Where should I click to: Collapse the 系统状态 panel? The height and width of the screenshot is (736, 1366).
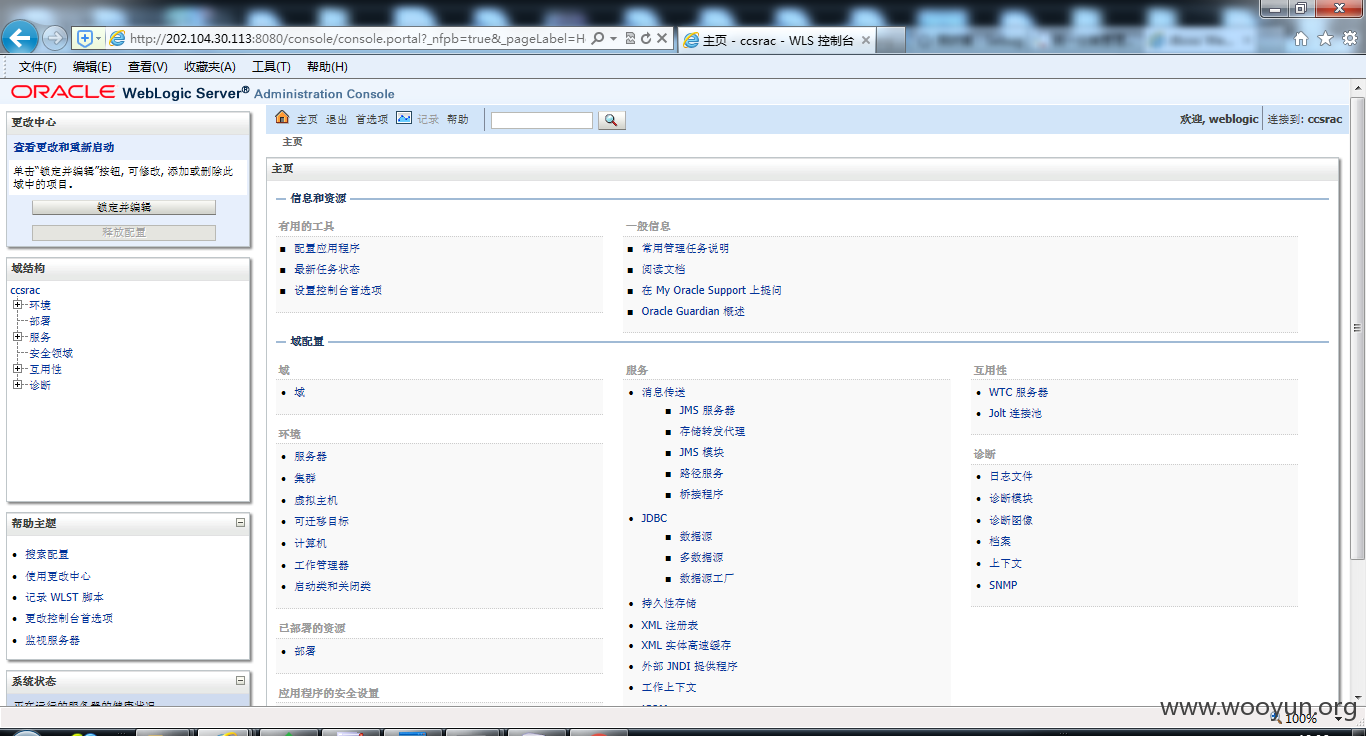pyautogui.click(x=240, y=680)
